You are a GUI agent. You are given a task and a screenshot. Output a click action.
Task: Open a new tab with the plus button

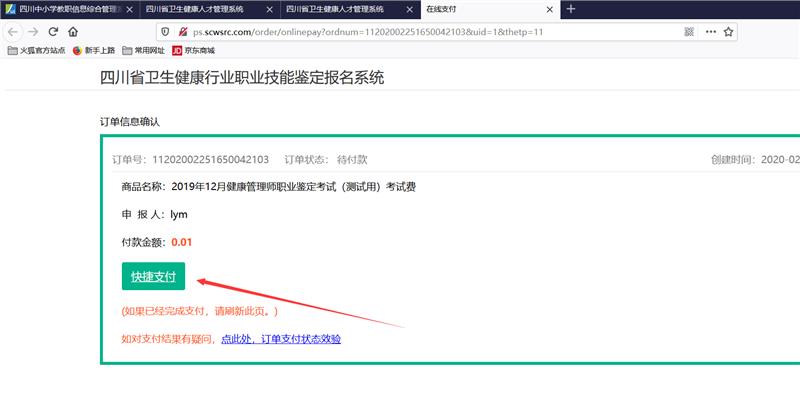(x=571, y=9)
